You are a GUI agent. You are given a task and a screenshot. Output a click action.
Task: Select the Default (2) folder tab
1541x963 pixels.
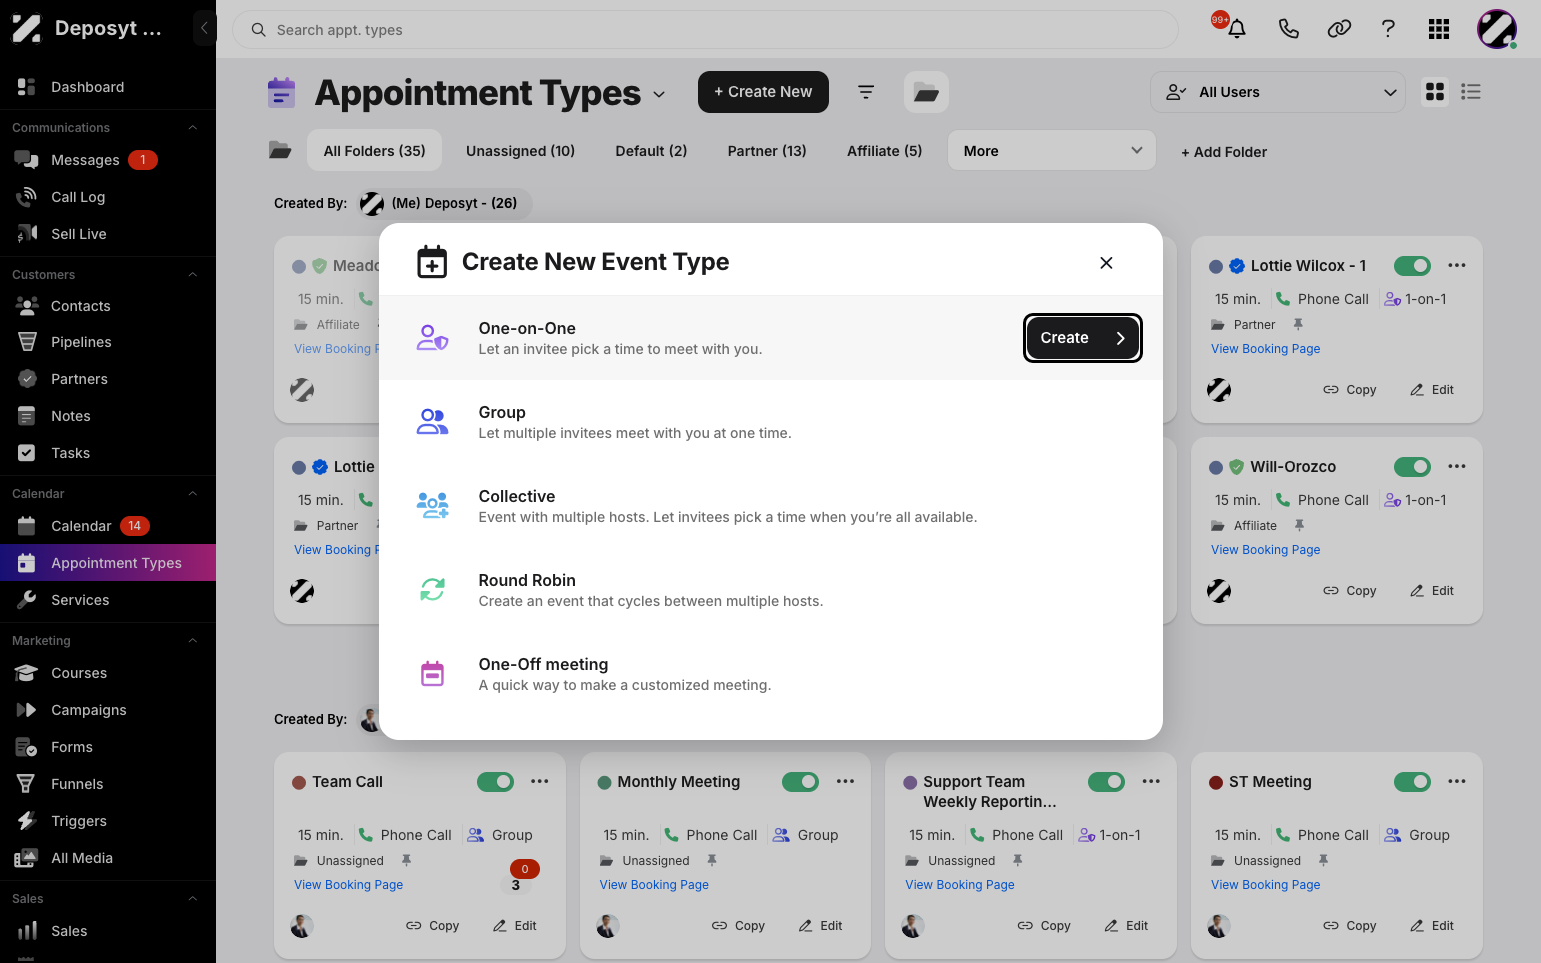651,151
